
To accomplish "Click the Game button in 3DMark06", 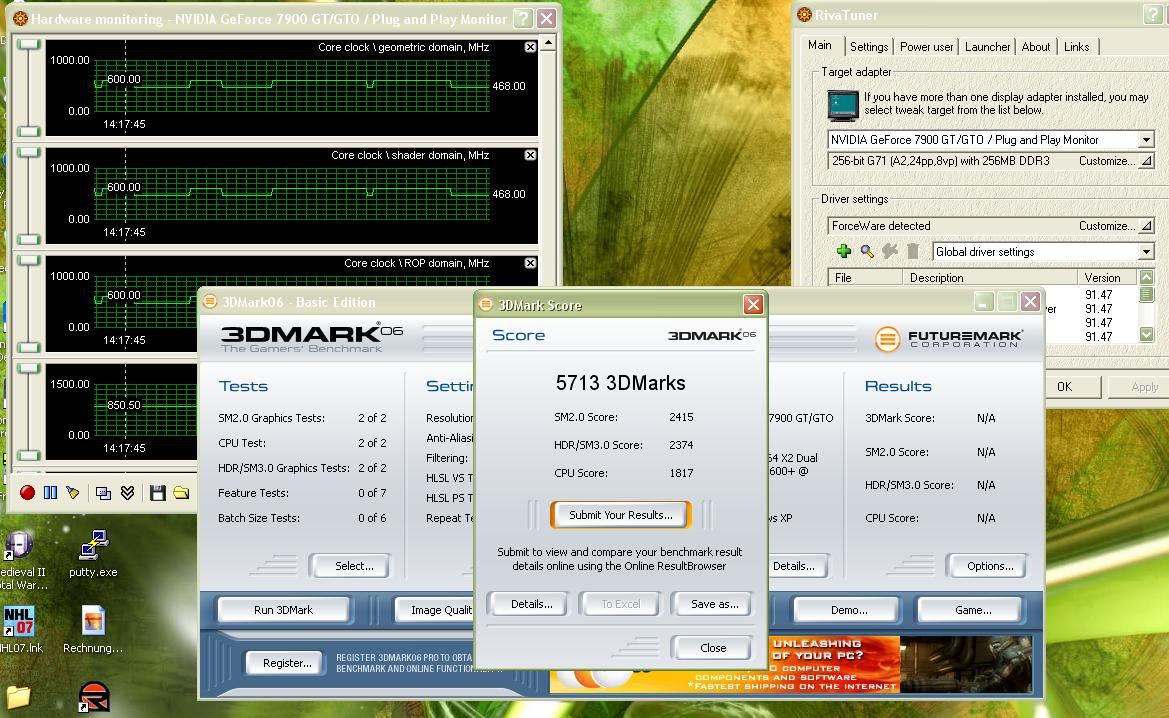I will coord(973,610).
